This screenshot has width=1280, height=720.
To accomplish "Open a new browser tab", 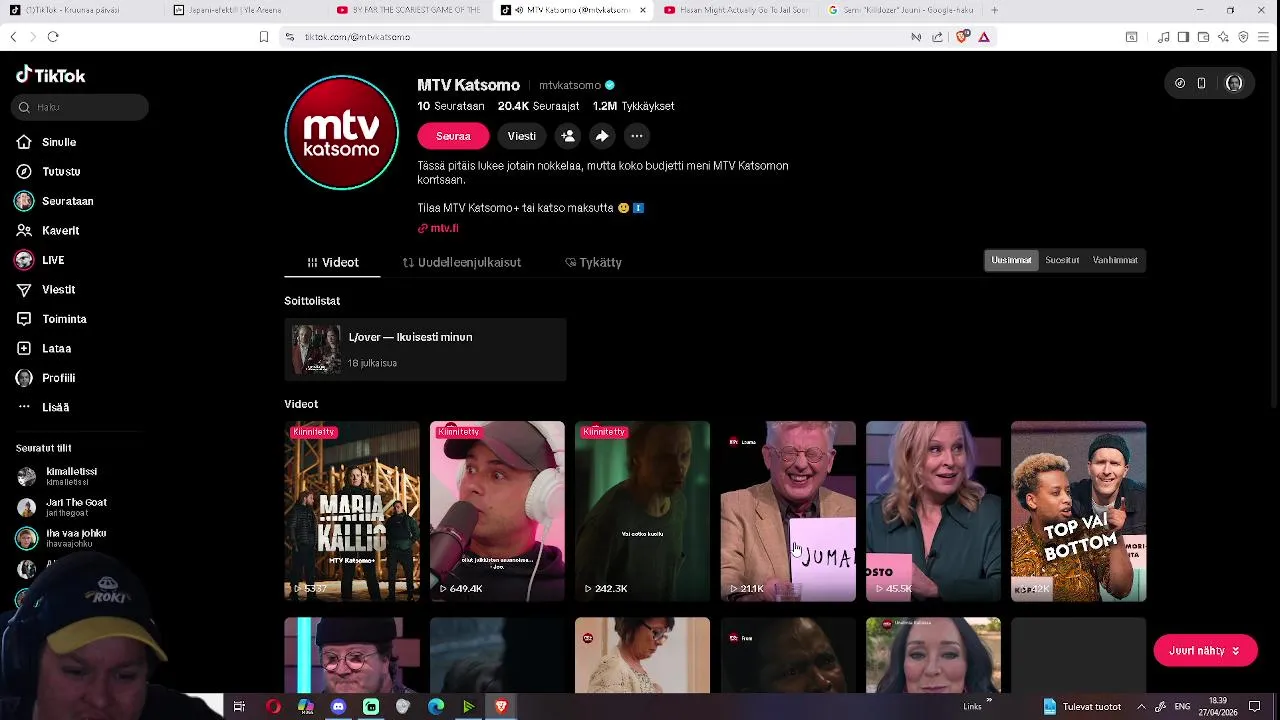I will (994, 10).
